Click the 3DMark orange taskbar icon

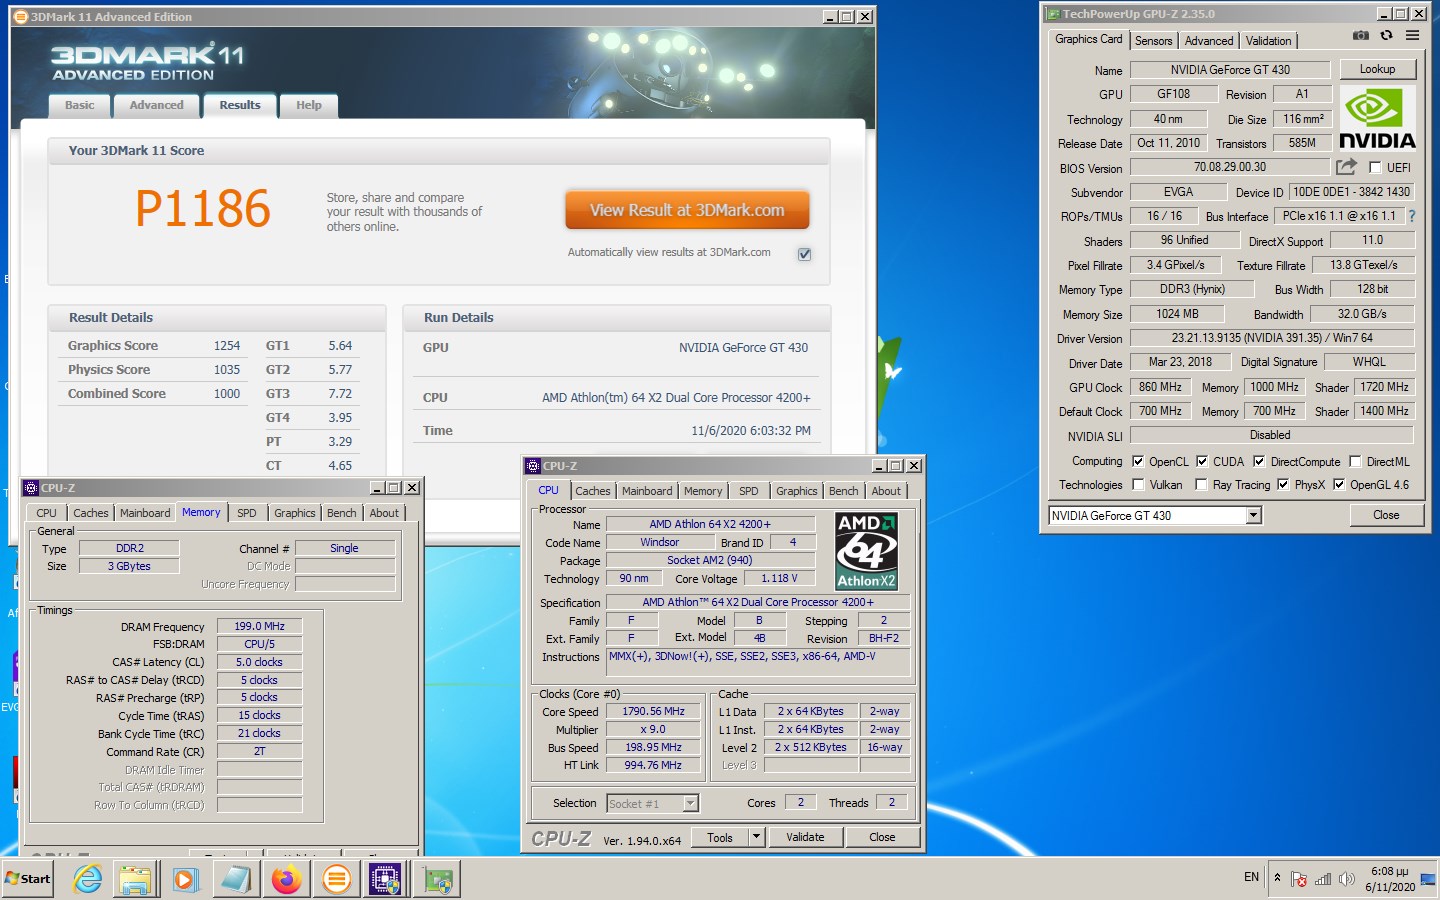(x=337, y=879)
